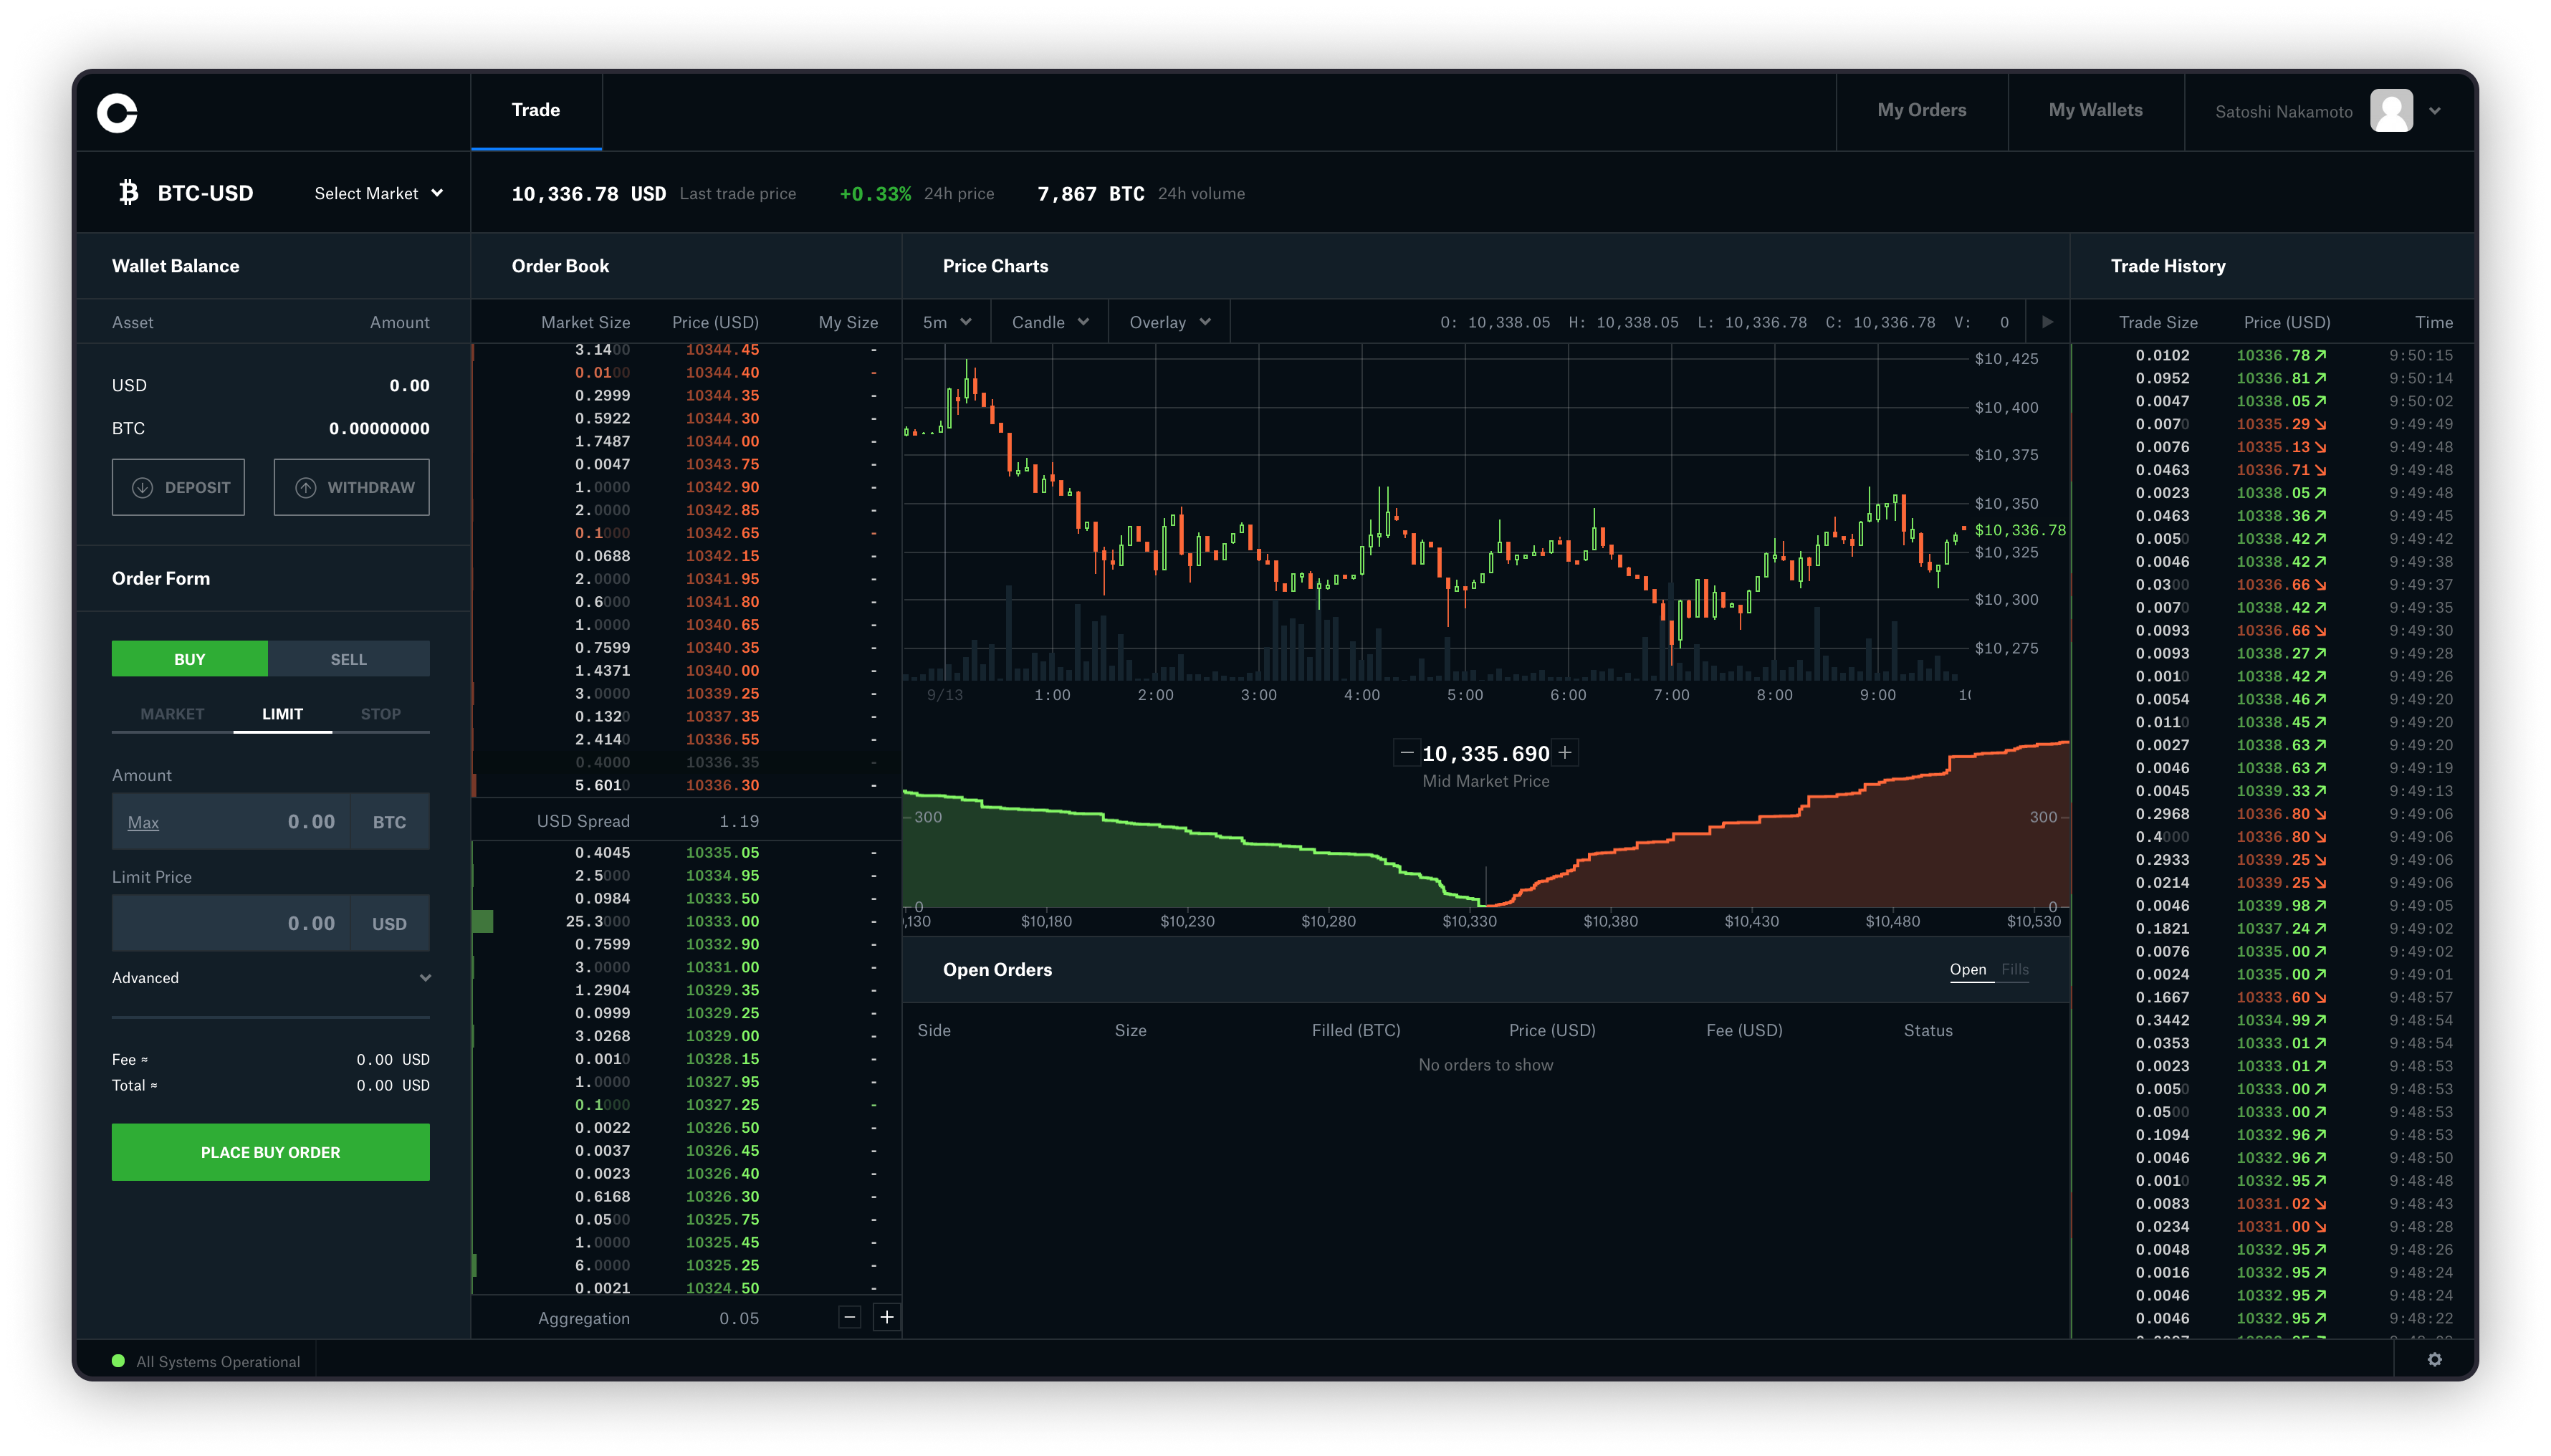
Task: Click the PLACE BUY ORDER button
Action: [270, 1151]
